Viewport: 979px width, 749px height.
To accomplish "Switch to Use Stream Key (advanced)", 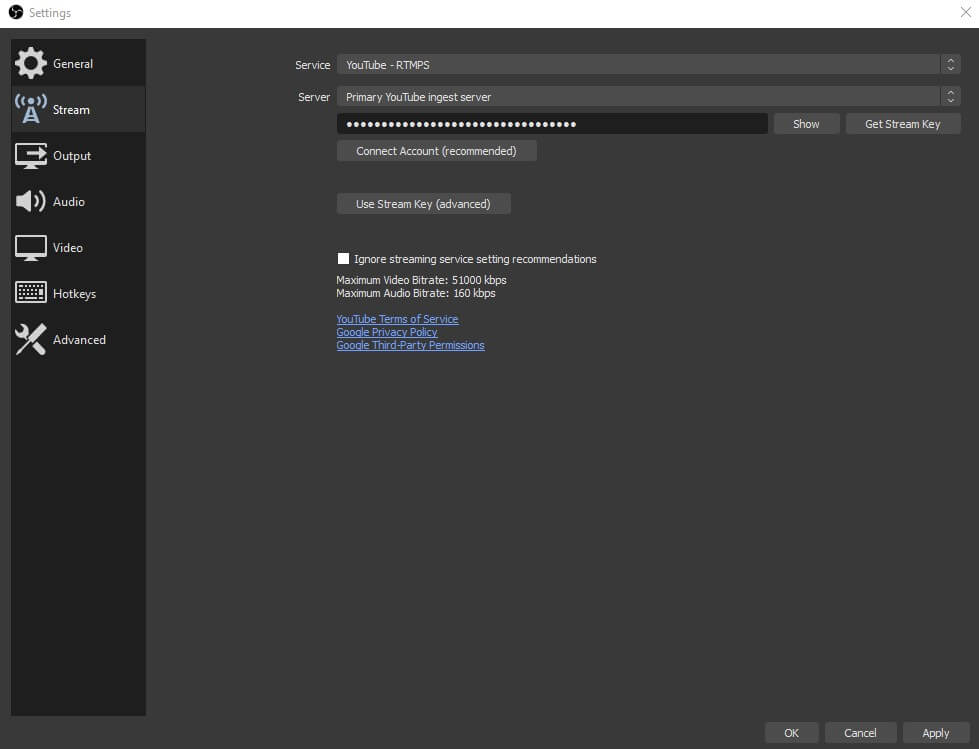I will coord(423,203).
